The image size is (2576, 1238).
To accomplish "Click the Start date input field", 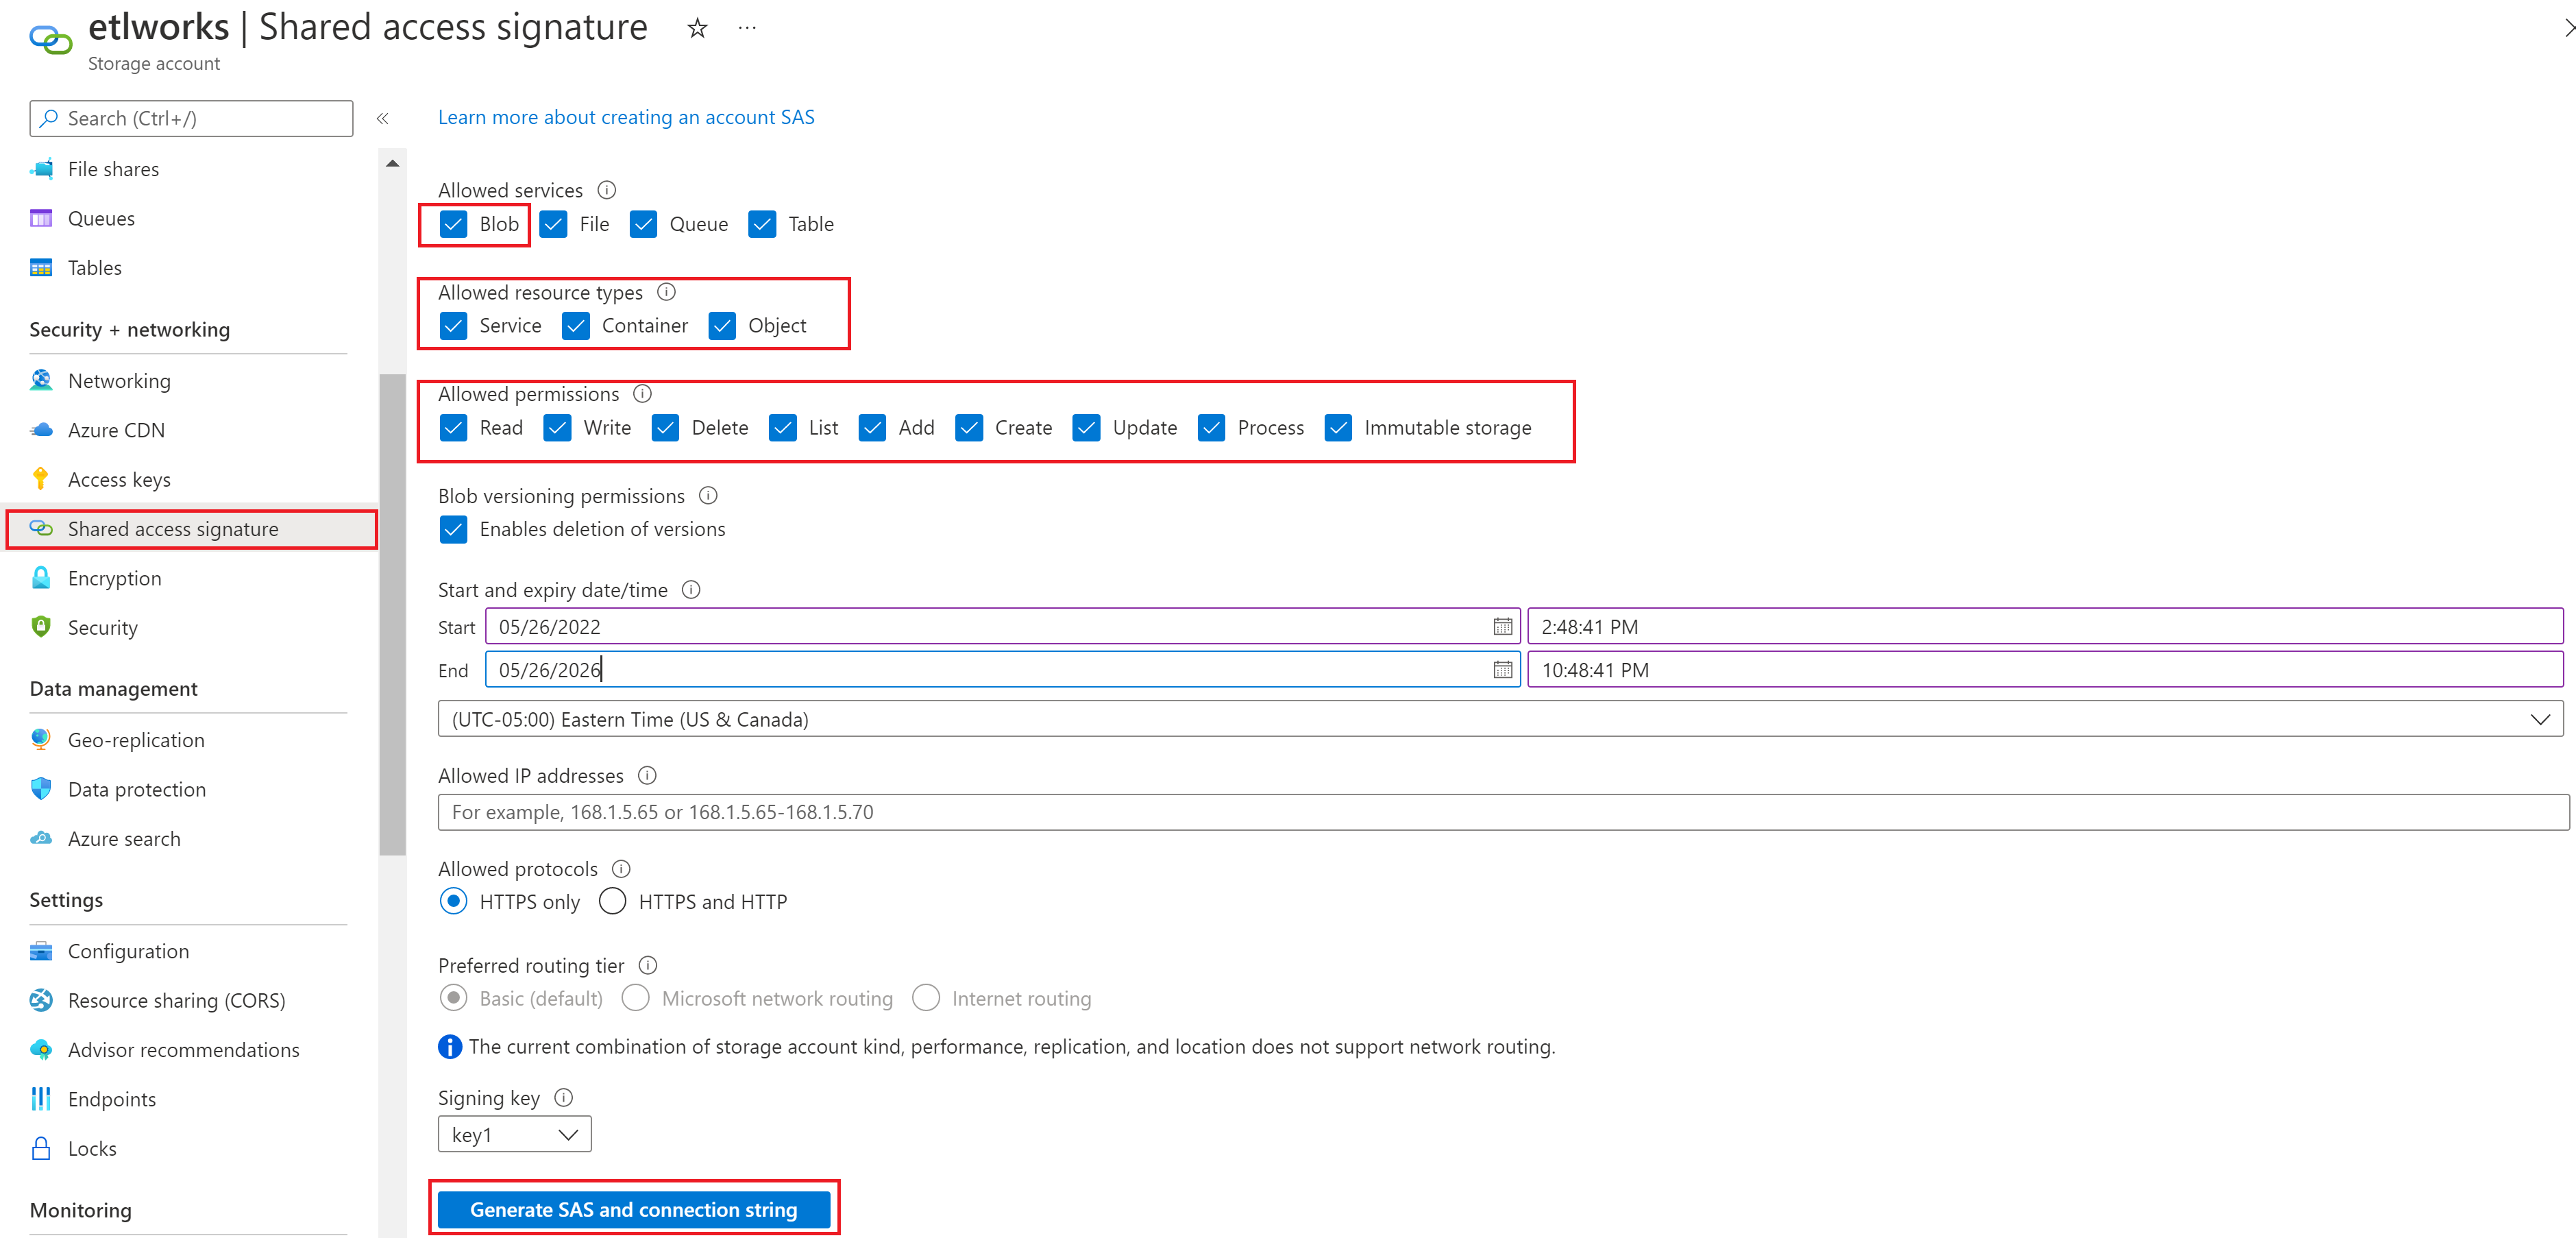I will tap(1002, 626).
